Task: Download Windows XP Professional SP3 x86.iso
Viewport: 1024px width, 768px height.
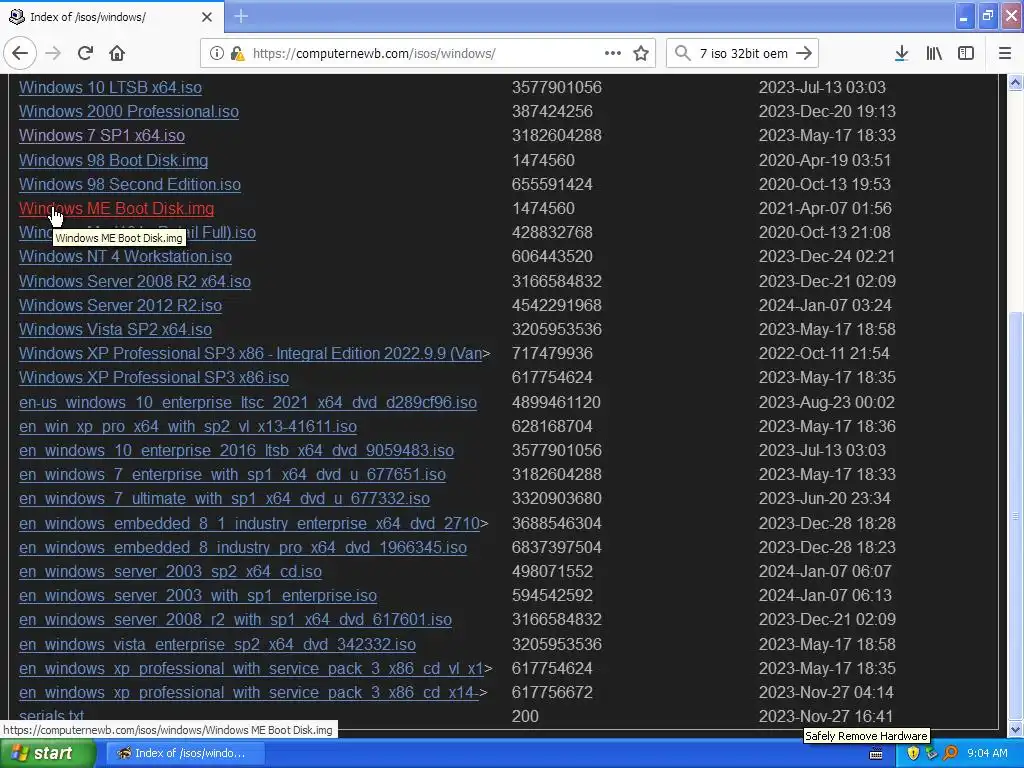Action: pyautogui.click(x=154, y=377)
